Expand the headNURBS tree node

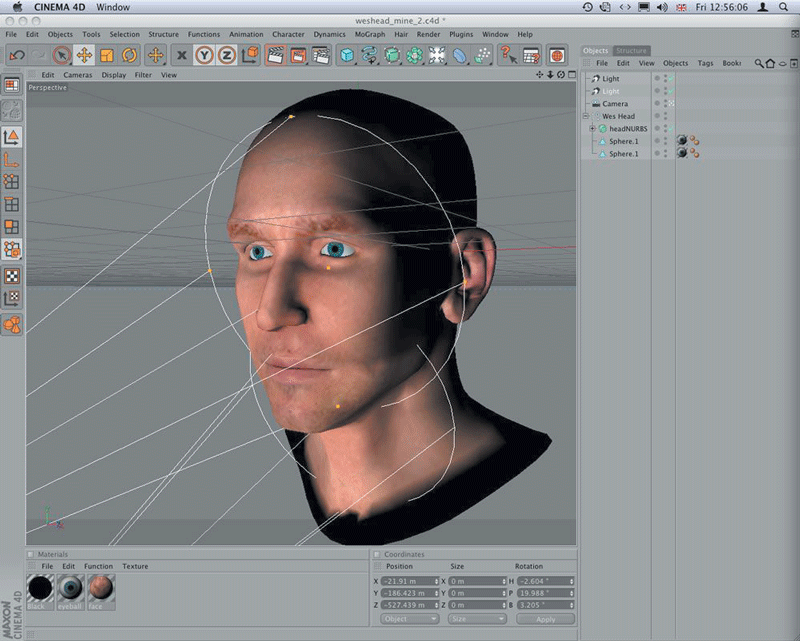[x=592, y=129]
